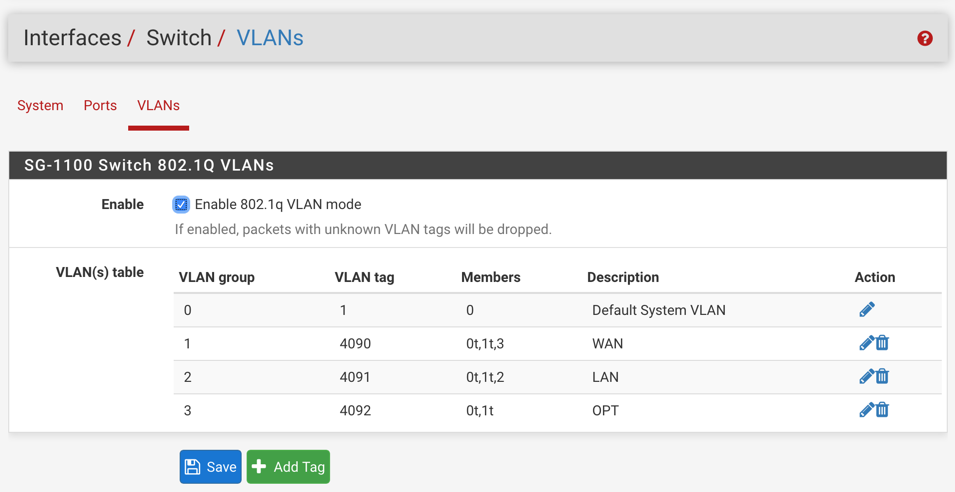955x492 pixels.
Task: Go to Interfaces in the breadcrumb
Action: [x=72, y=38]
